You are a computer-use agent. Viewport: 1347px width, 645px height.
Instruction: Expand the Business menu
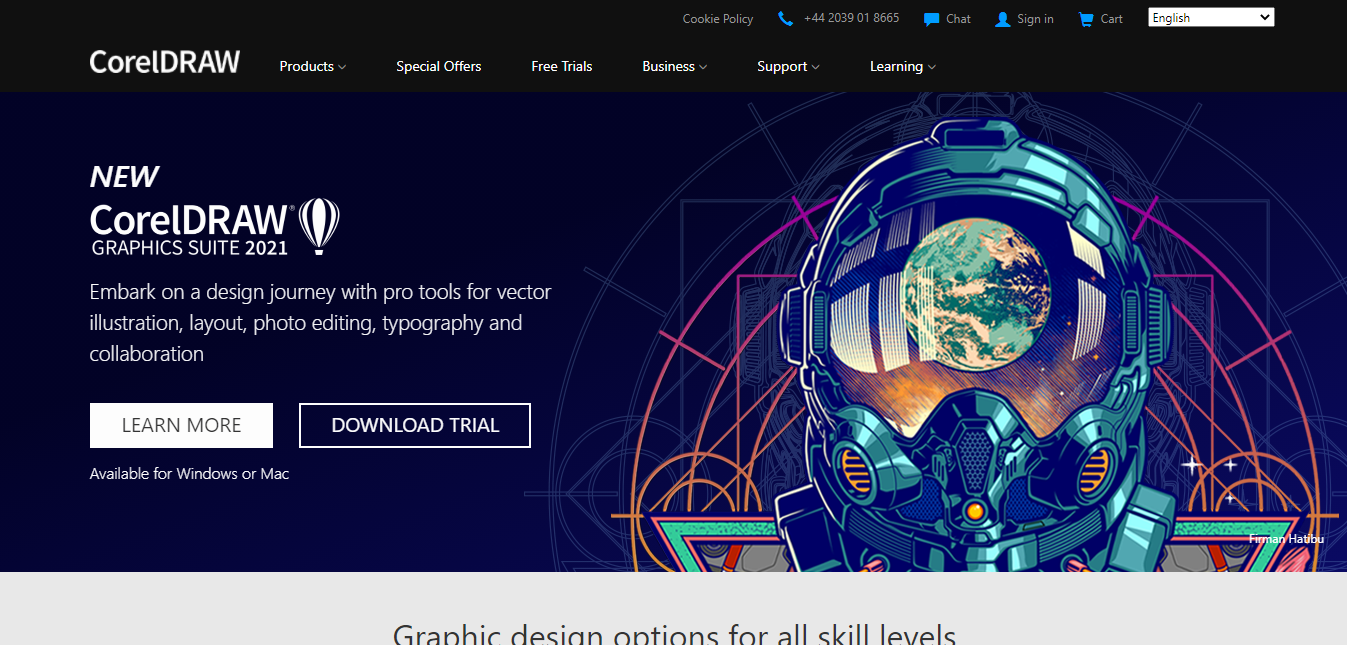674,66
